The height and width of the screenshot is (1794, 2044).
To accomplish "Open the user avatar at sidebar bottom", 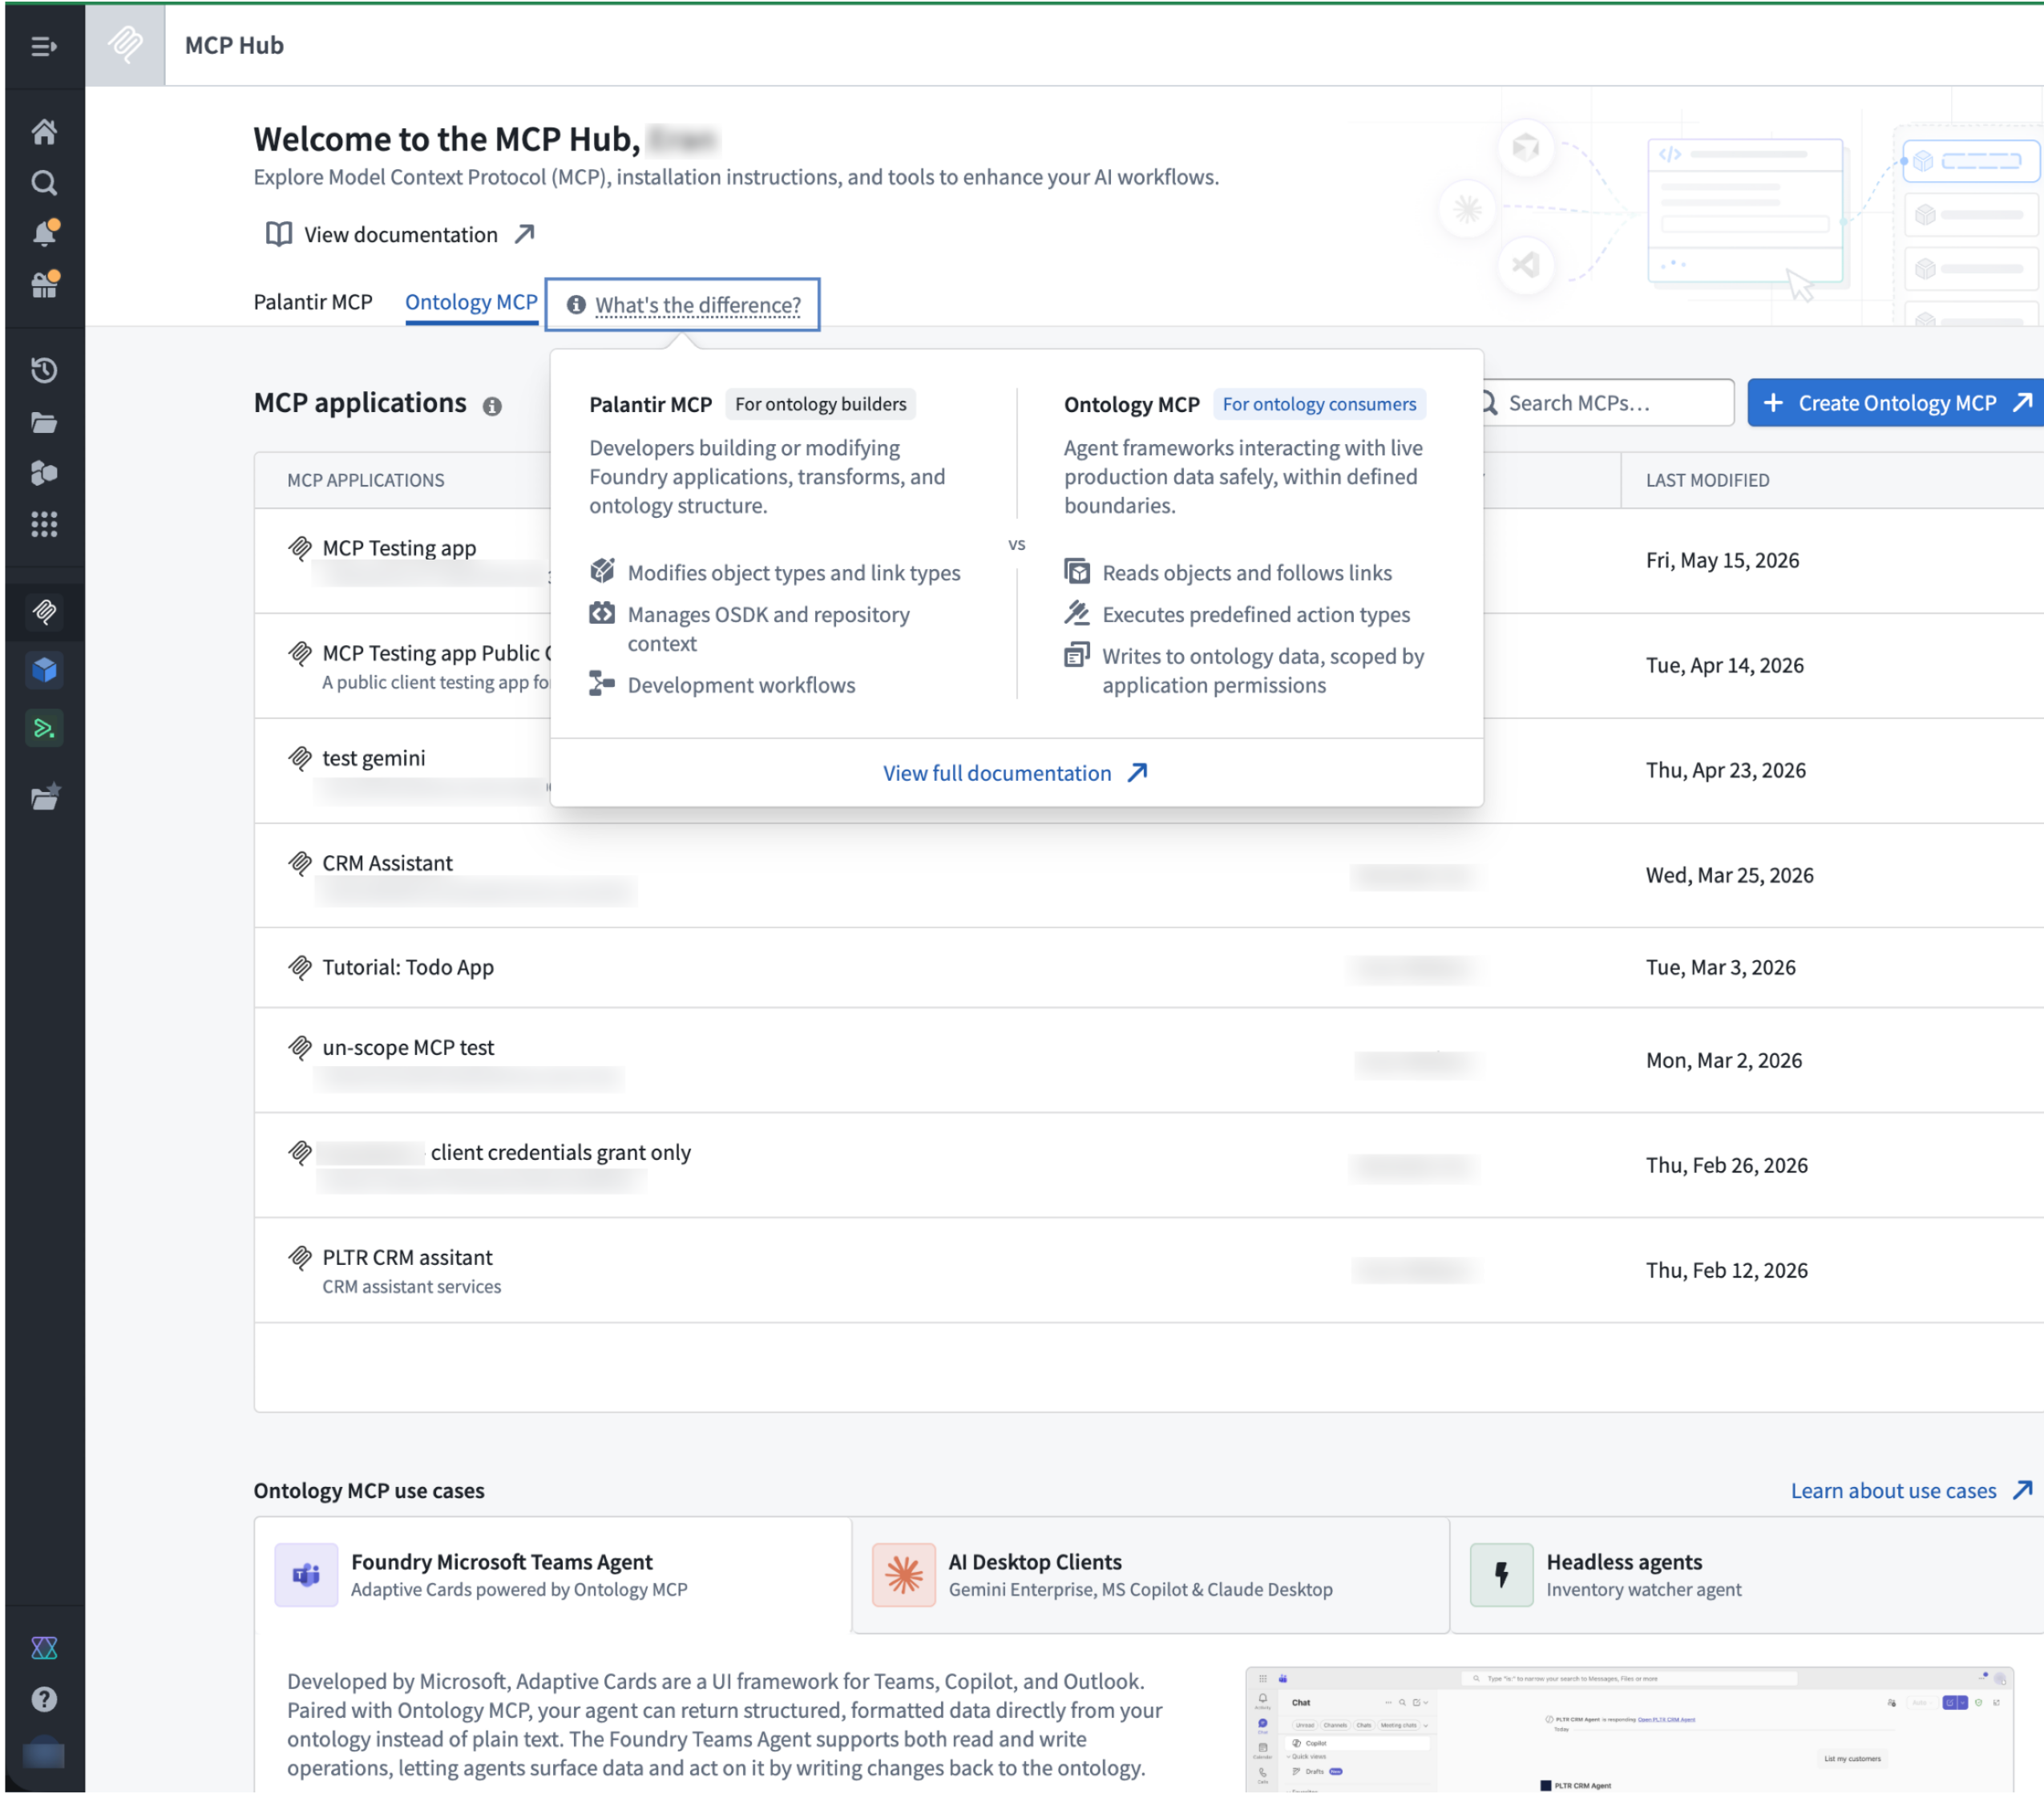I will [44, 1754].
